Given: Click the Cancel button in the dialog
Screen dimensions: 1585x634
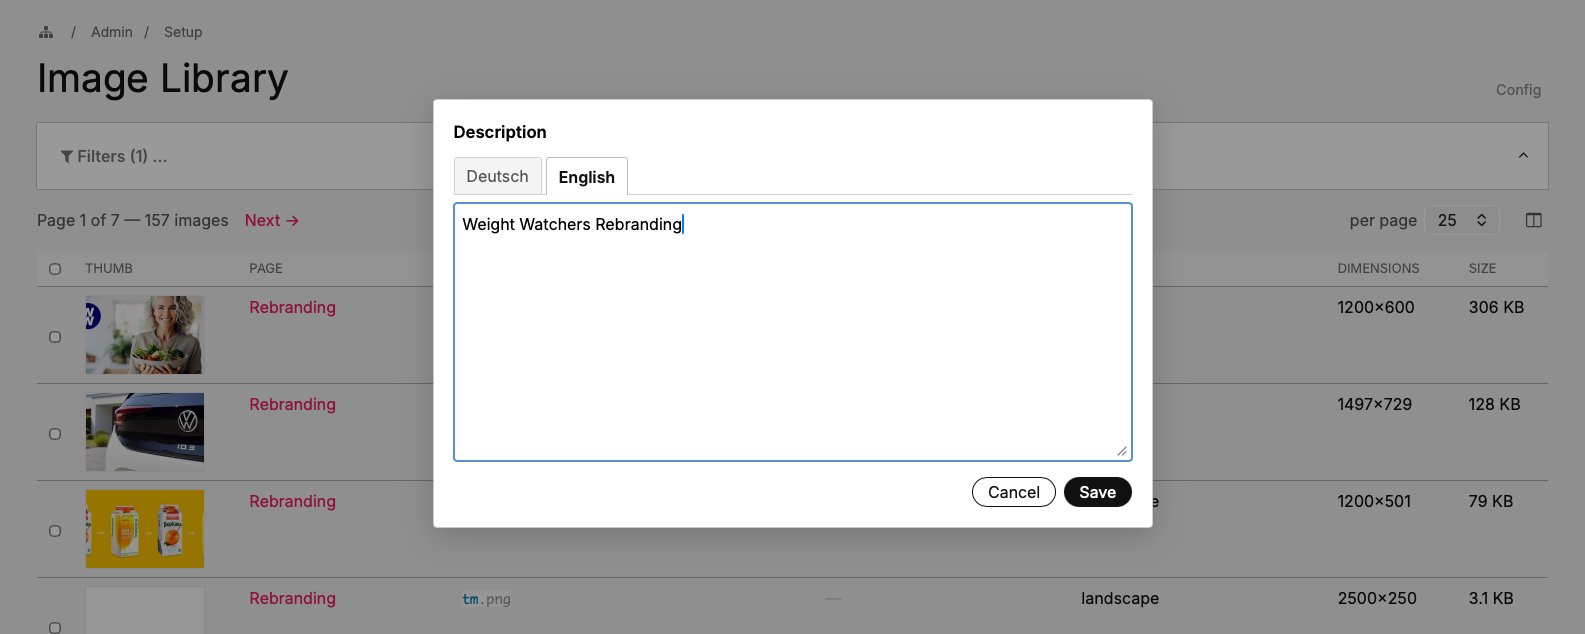Looking at the screenshot, I should pyautogui.click(x=1014, y=492).
